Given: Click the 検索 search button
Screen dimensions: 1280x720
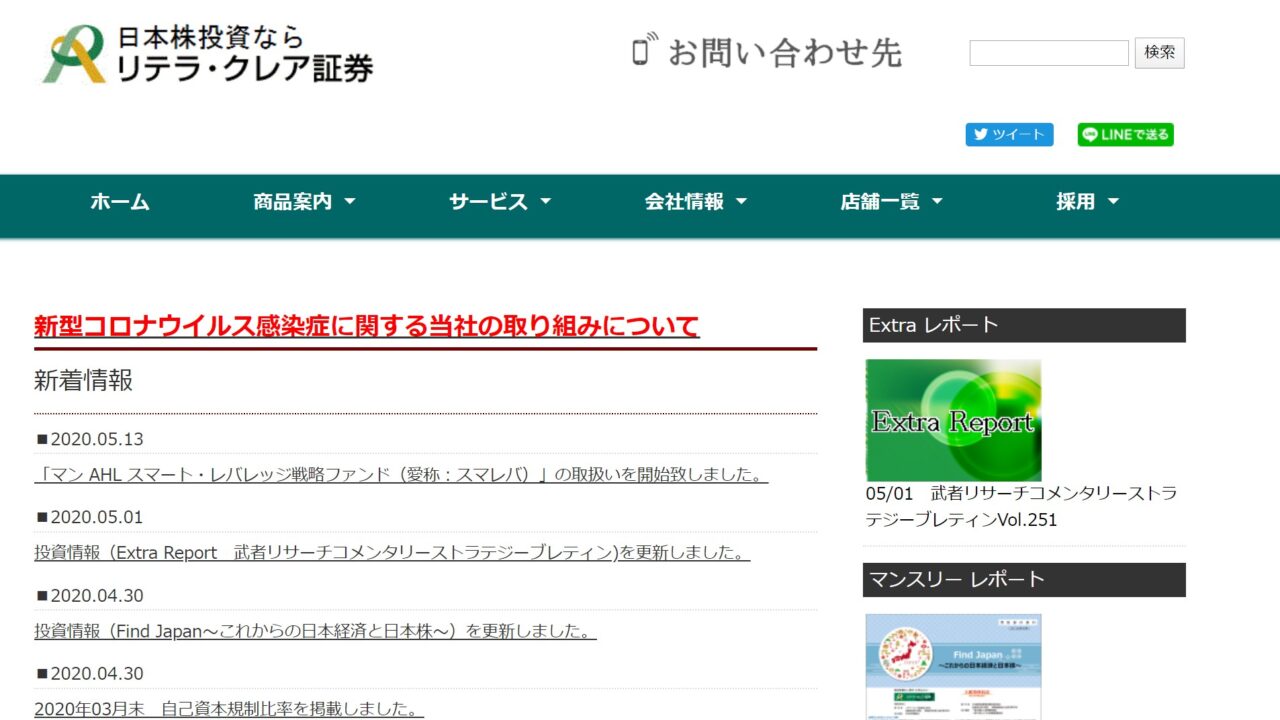Looking at the screenshot, I should (1160, 53).
